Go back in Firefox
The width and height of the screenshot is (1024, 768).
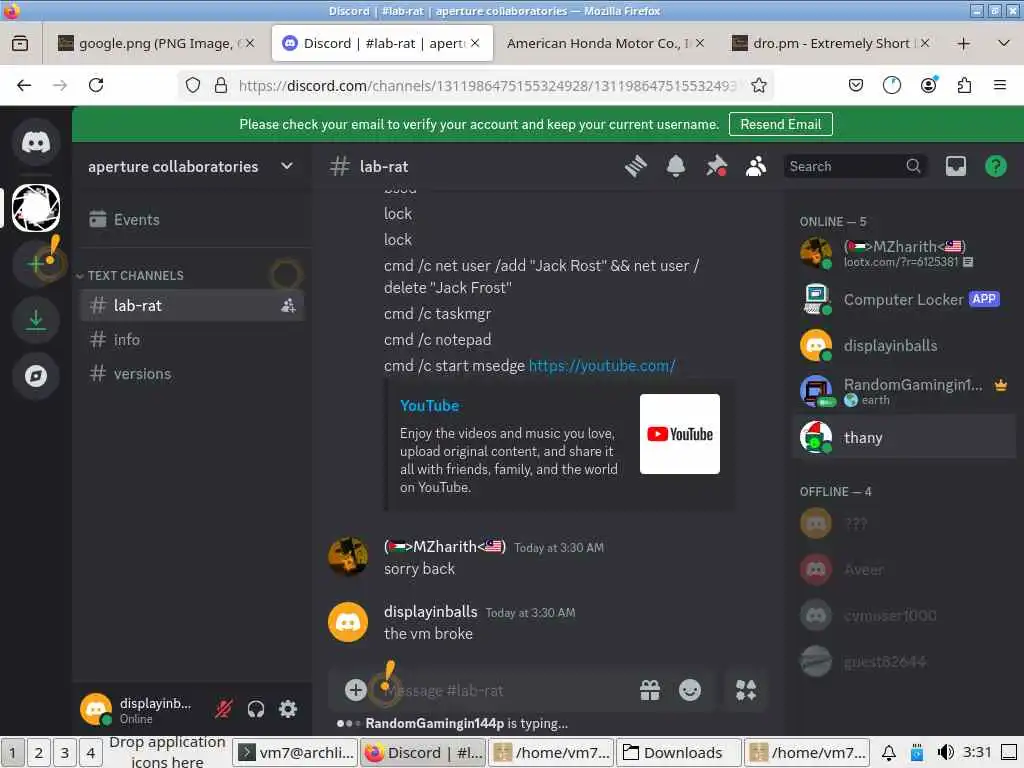(x=24, y=85)
